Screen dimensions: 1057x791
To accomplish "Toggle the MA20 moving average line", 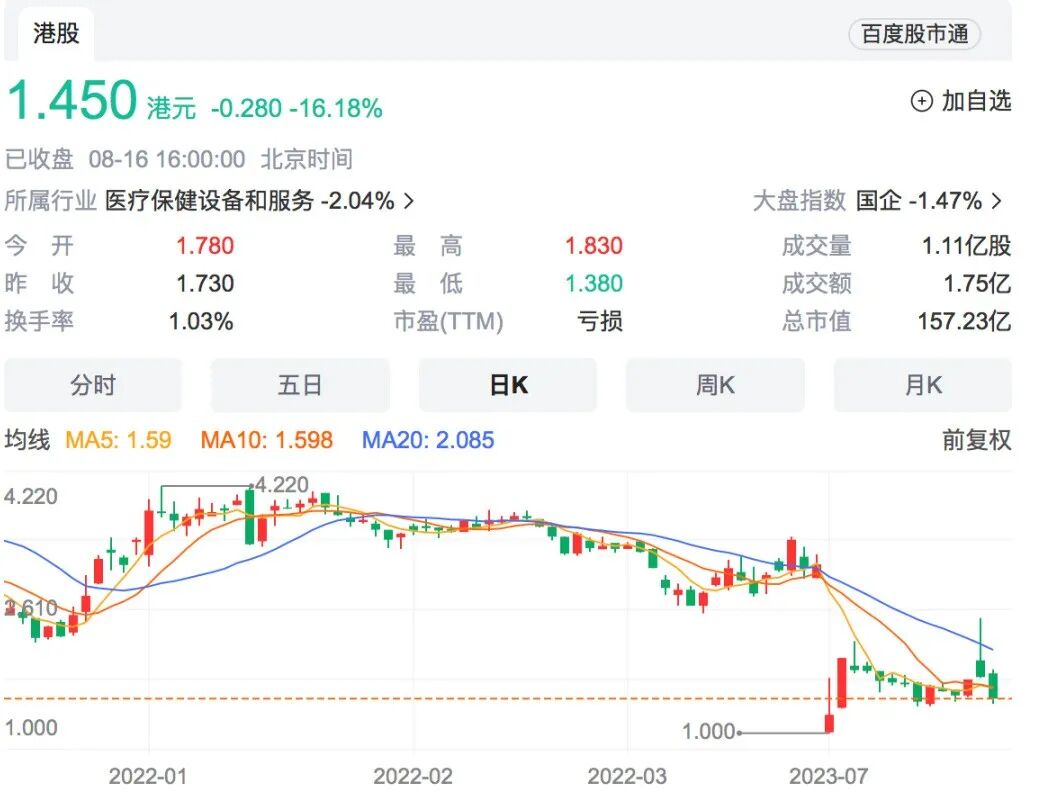I will pyautogui.click(x=427, y=439).
